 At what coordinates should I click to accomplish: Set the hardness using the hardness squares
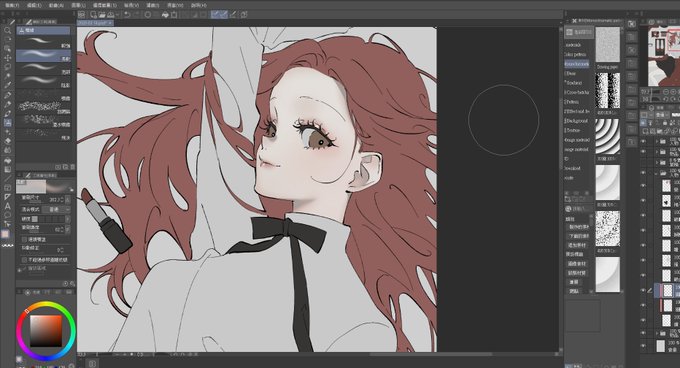click(49, 219)
